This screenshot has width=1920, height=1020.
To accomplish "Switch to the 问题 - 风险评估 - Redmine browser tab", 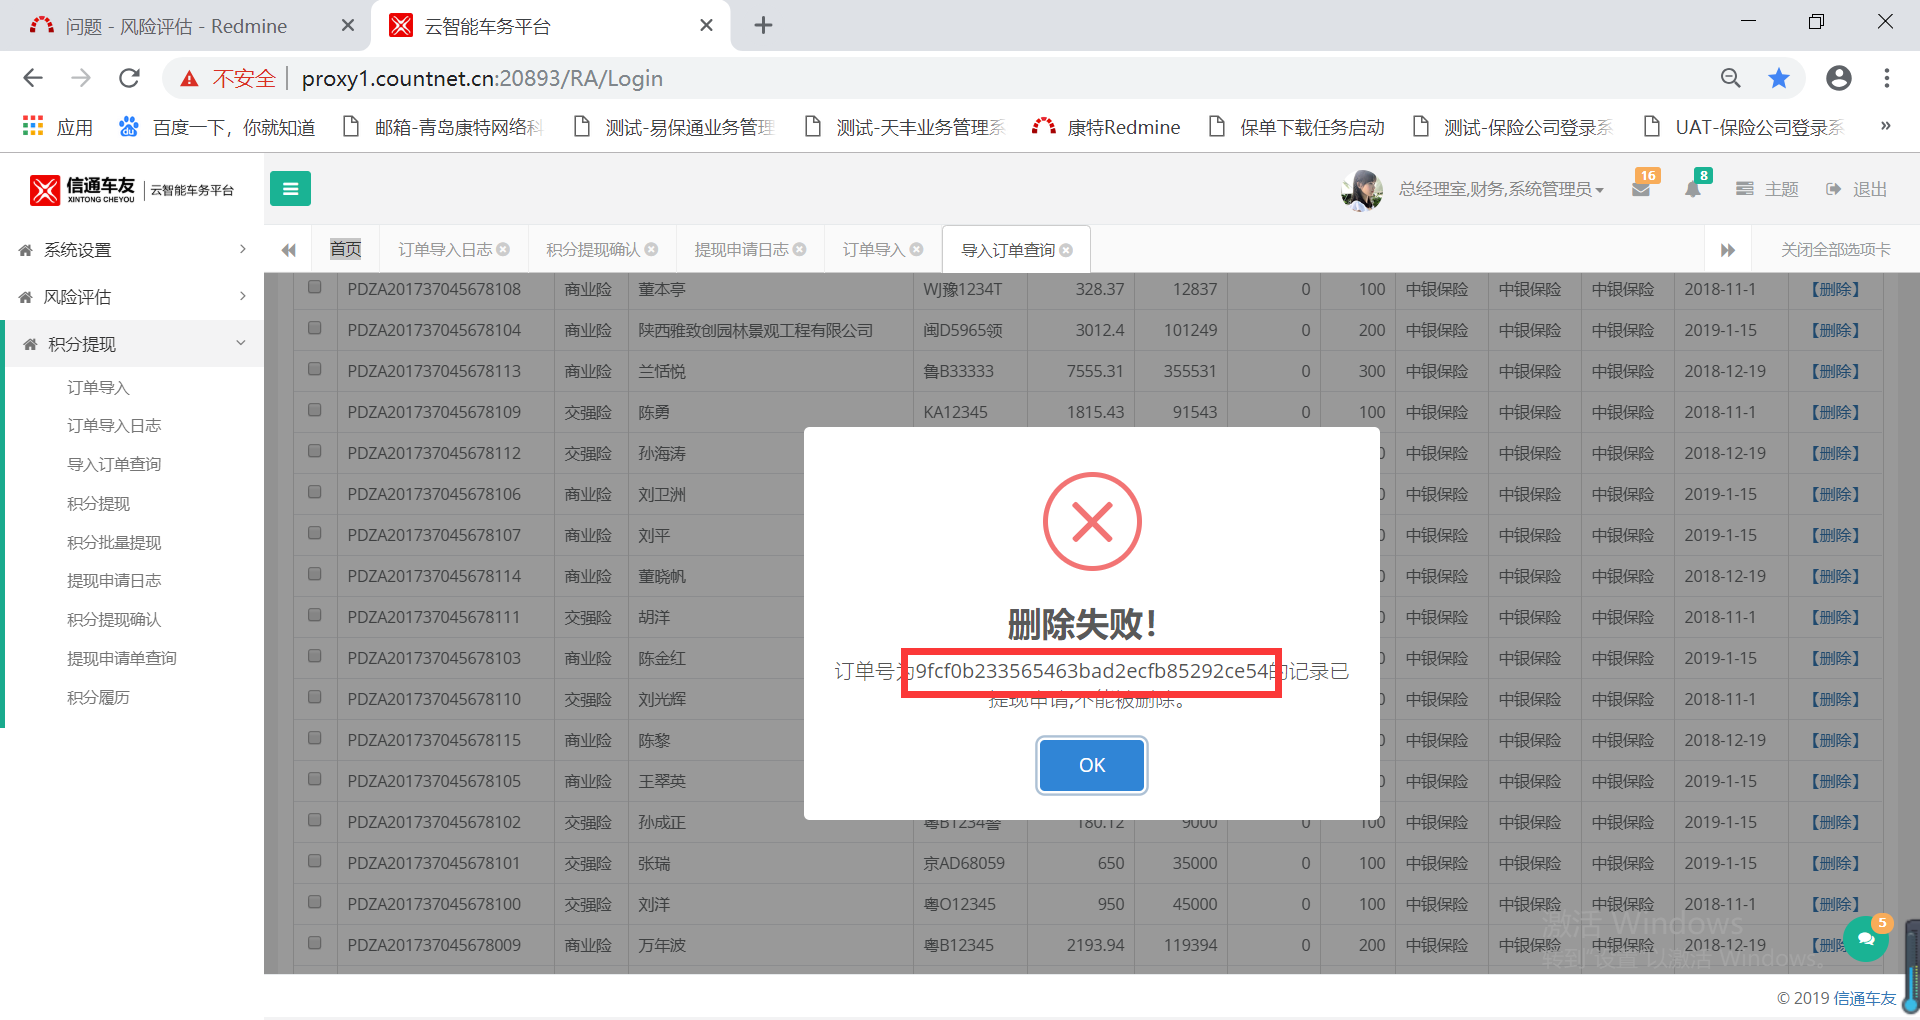I will (x=185, y=26).
